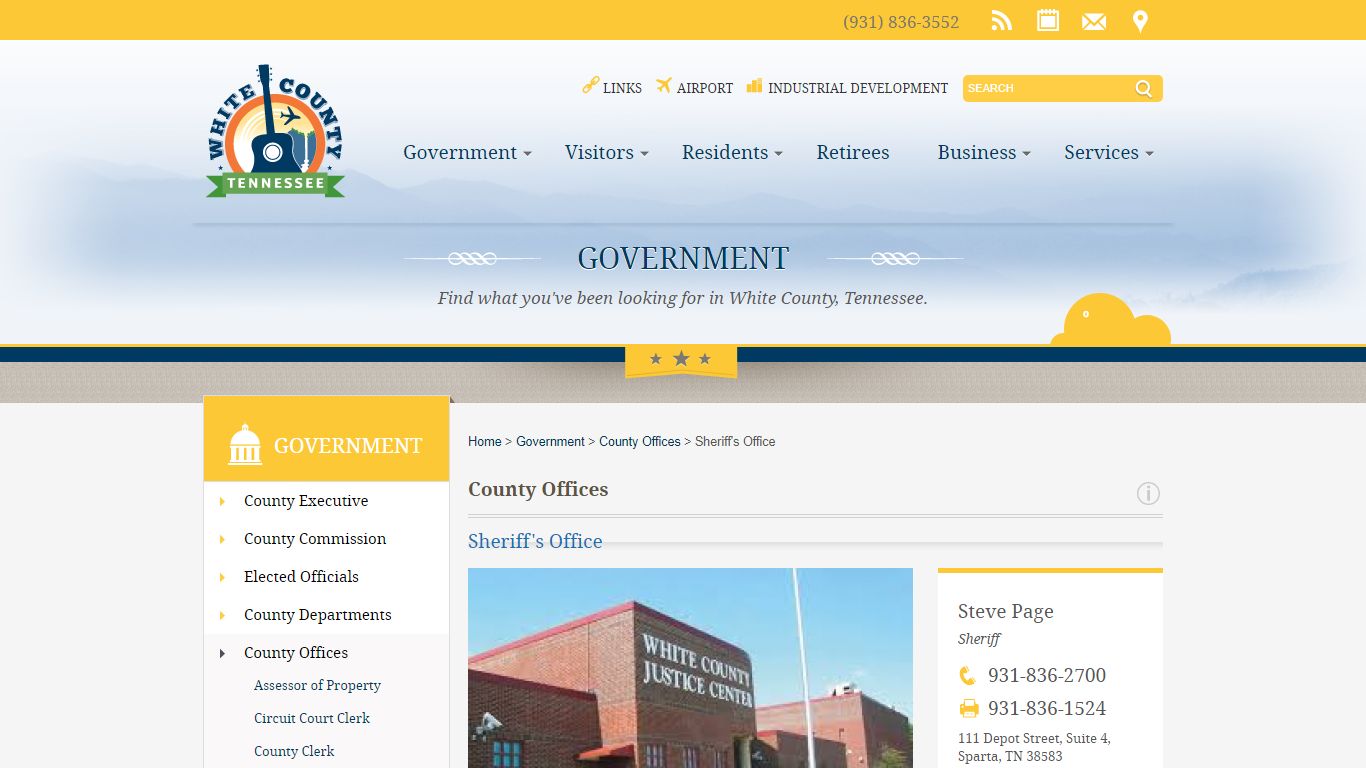Click the Steve Page name
Image resolution: width=1366 pixels, height=768 pixels.
click(1006, 611)
